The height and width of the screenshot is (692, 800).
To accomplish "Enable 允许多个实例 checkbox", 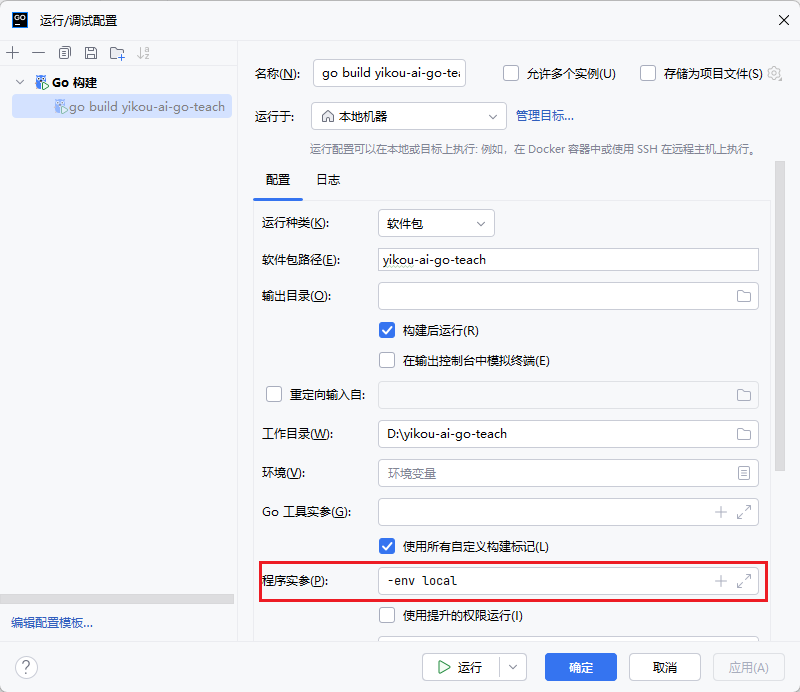I will coord(511,73).
